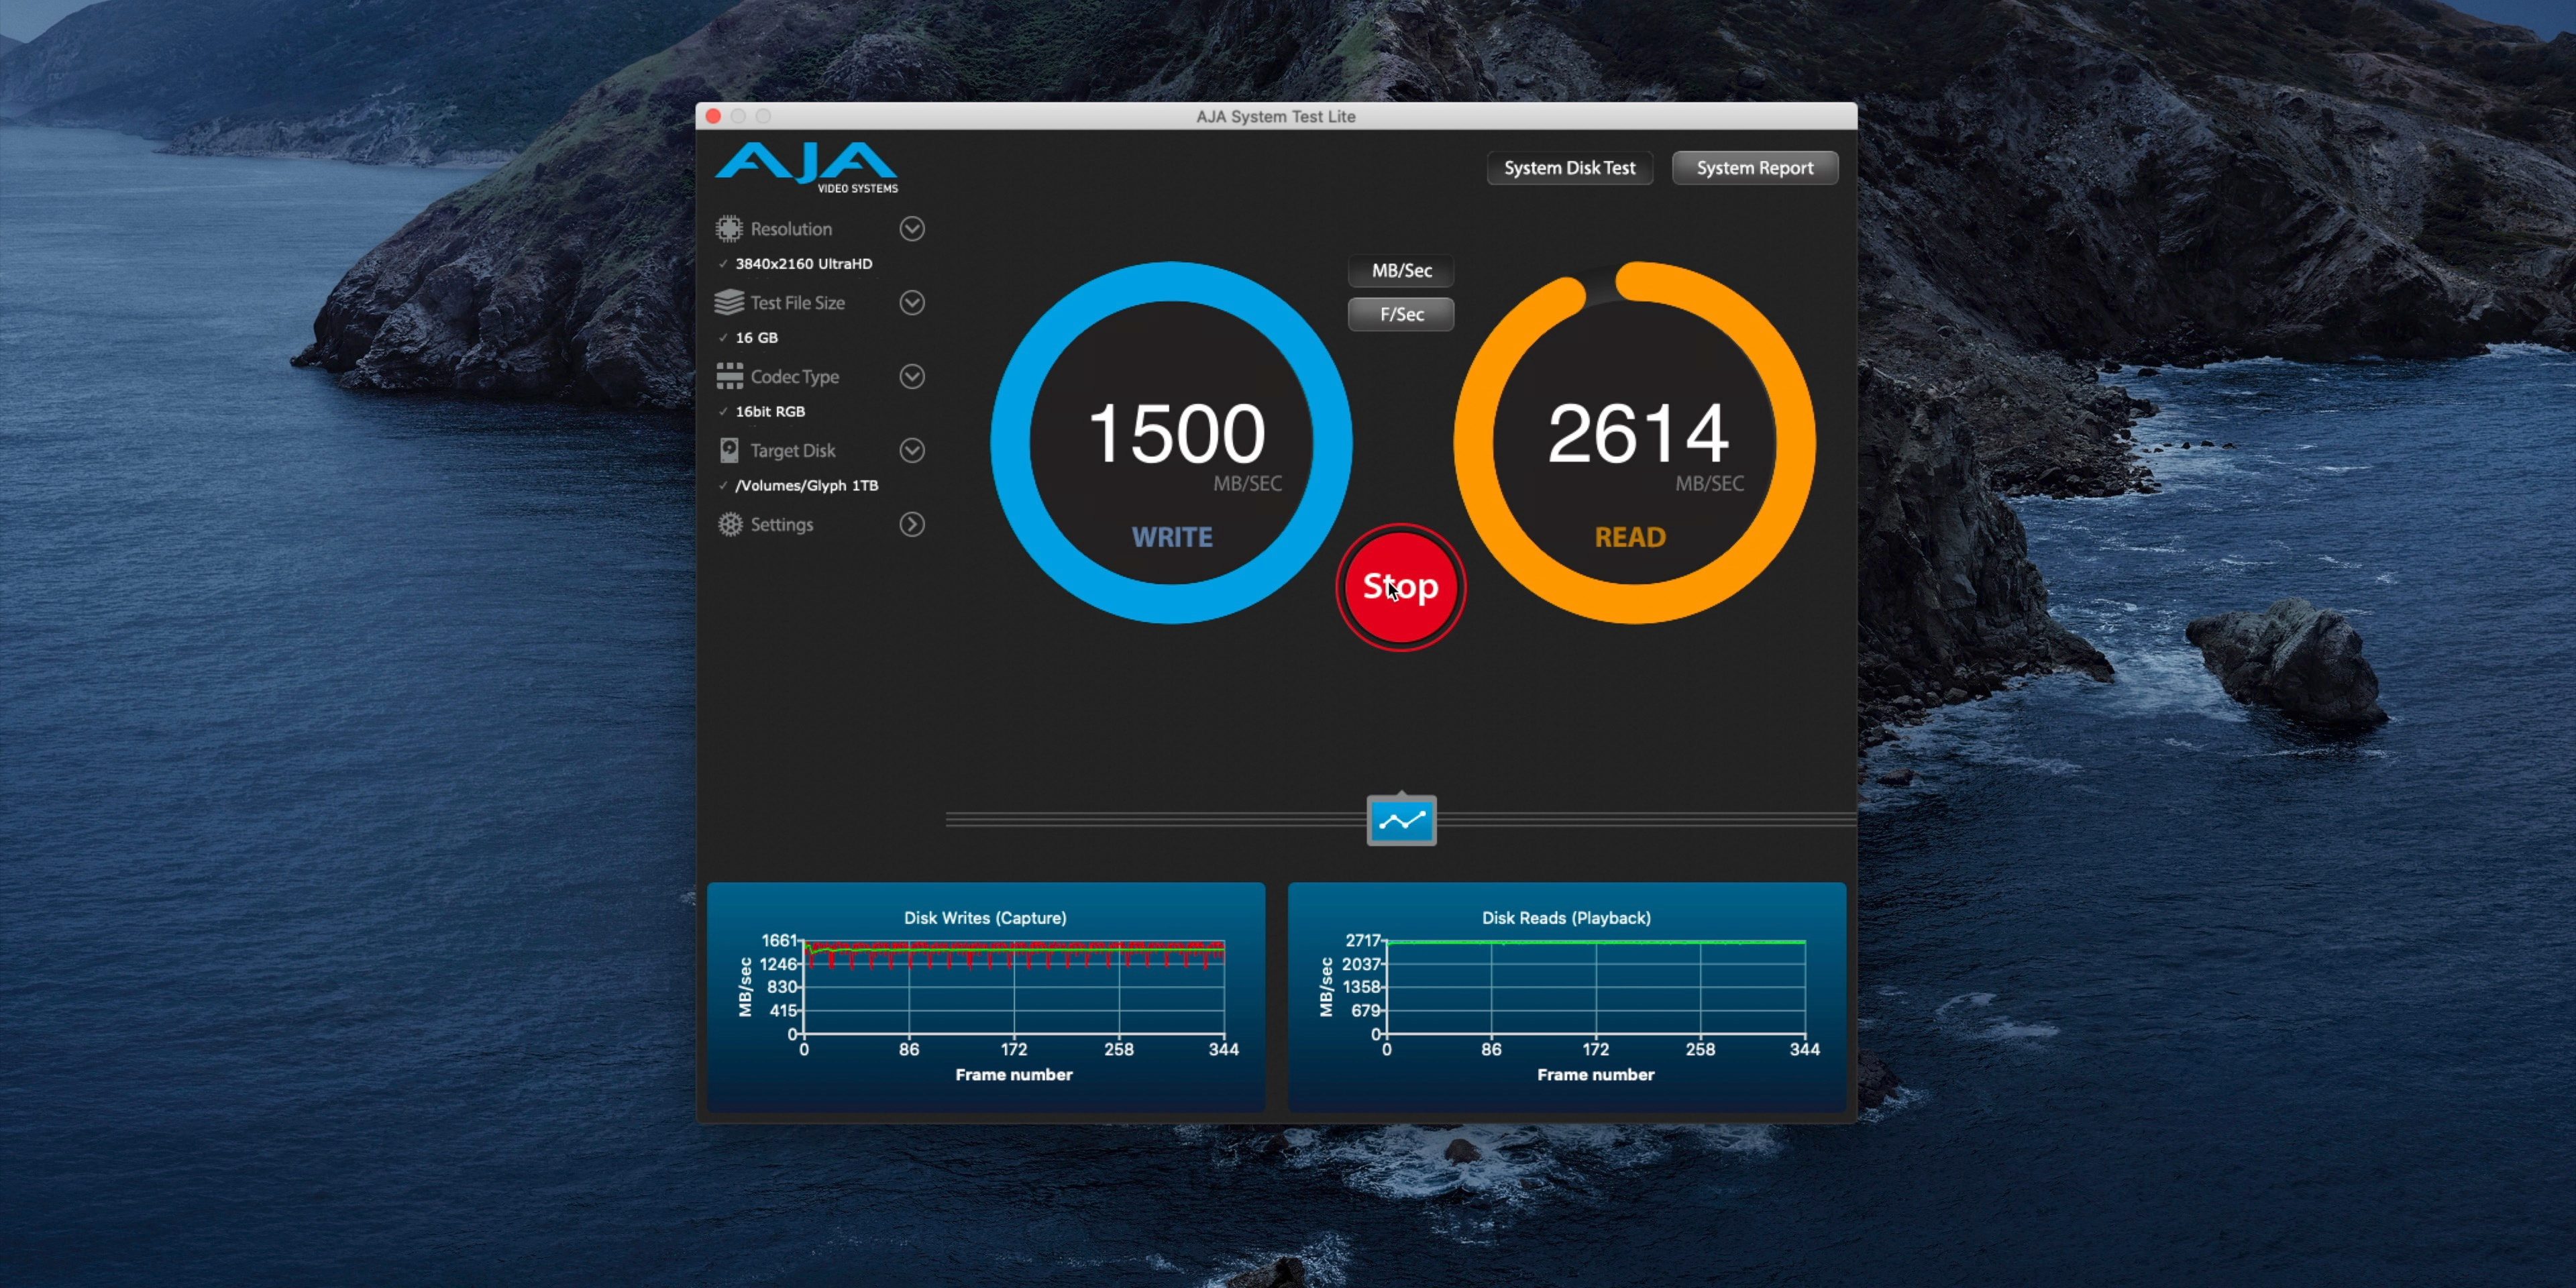The height and width of the screenshot is (1288, 2576).
Task: Select the 3840x2160 UltraHD resolution value
Action: click(x=804, y=264)
